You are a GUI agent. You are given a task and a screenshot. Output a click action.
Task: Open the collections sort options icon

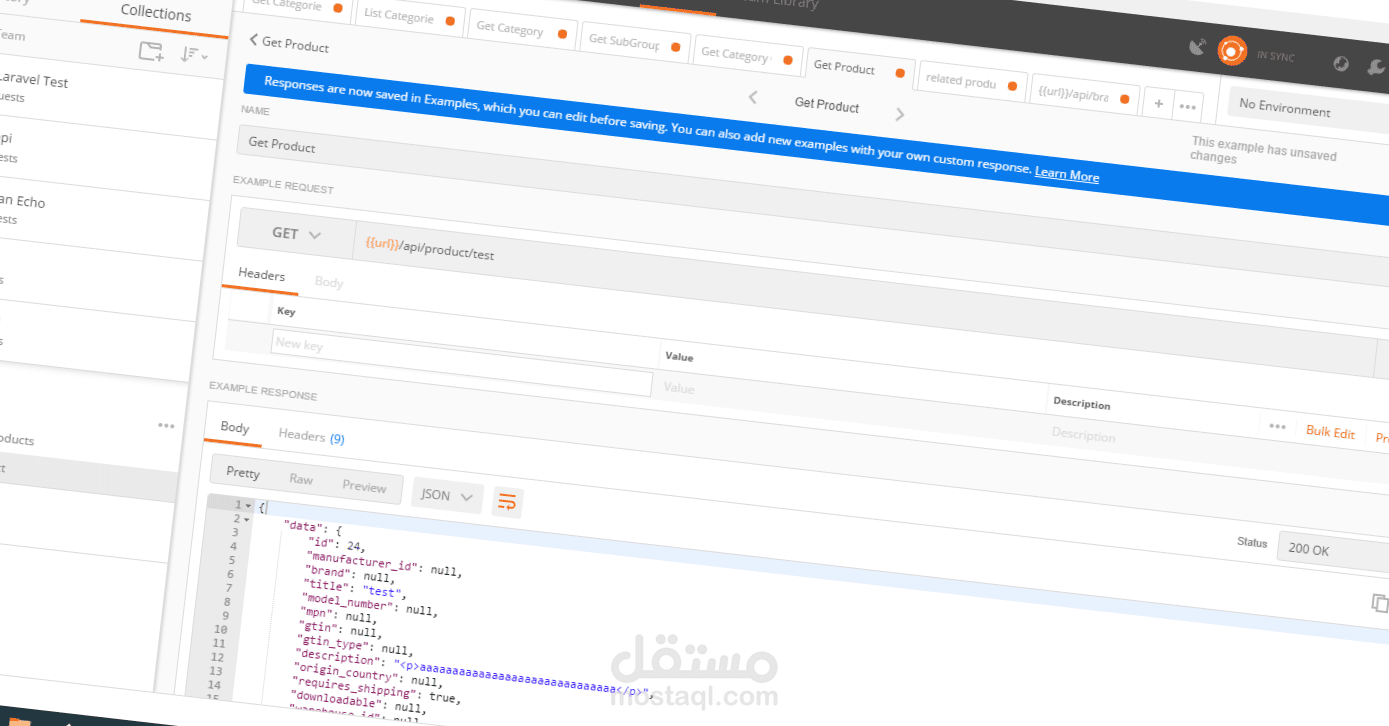193,55
